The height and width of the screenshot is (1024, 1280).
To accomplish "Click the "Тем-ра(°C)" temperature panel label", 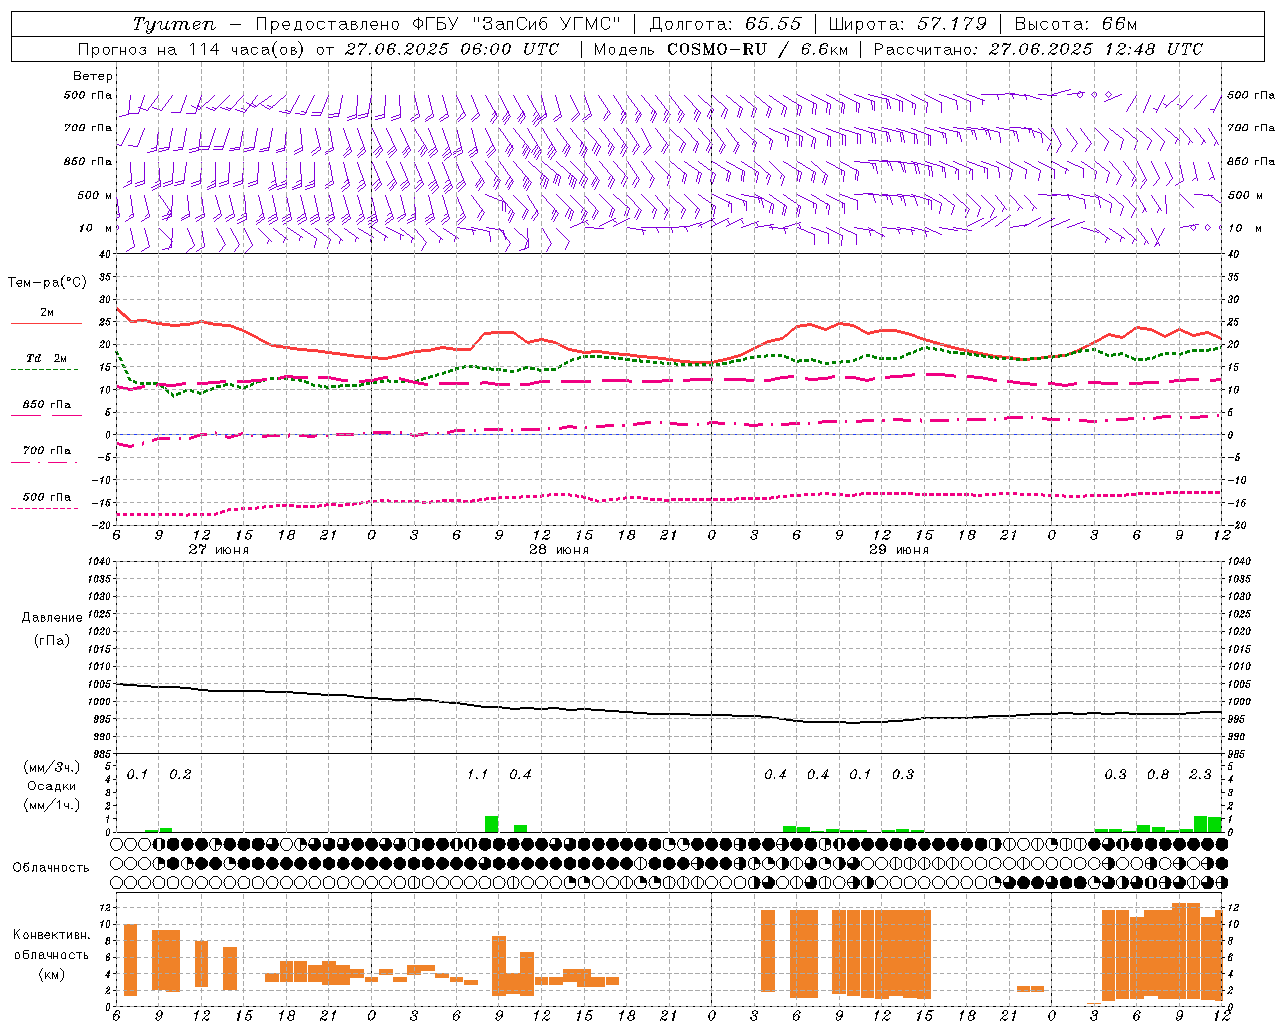I will (47, 283).
